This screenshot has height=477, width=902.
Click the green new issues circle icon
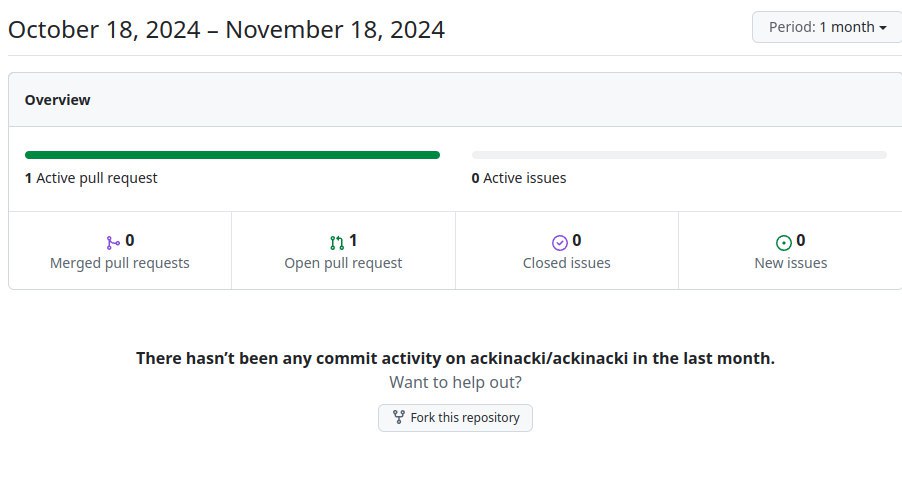pyautogui.click(x=784, y=242)
